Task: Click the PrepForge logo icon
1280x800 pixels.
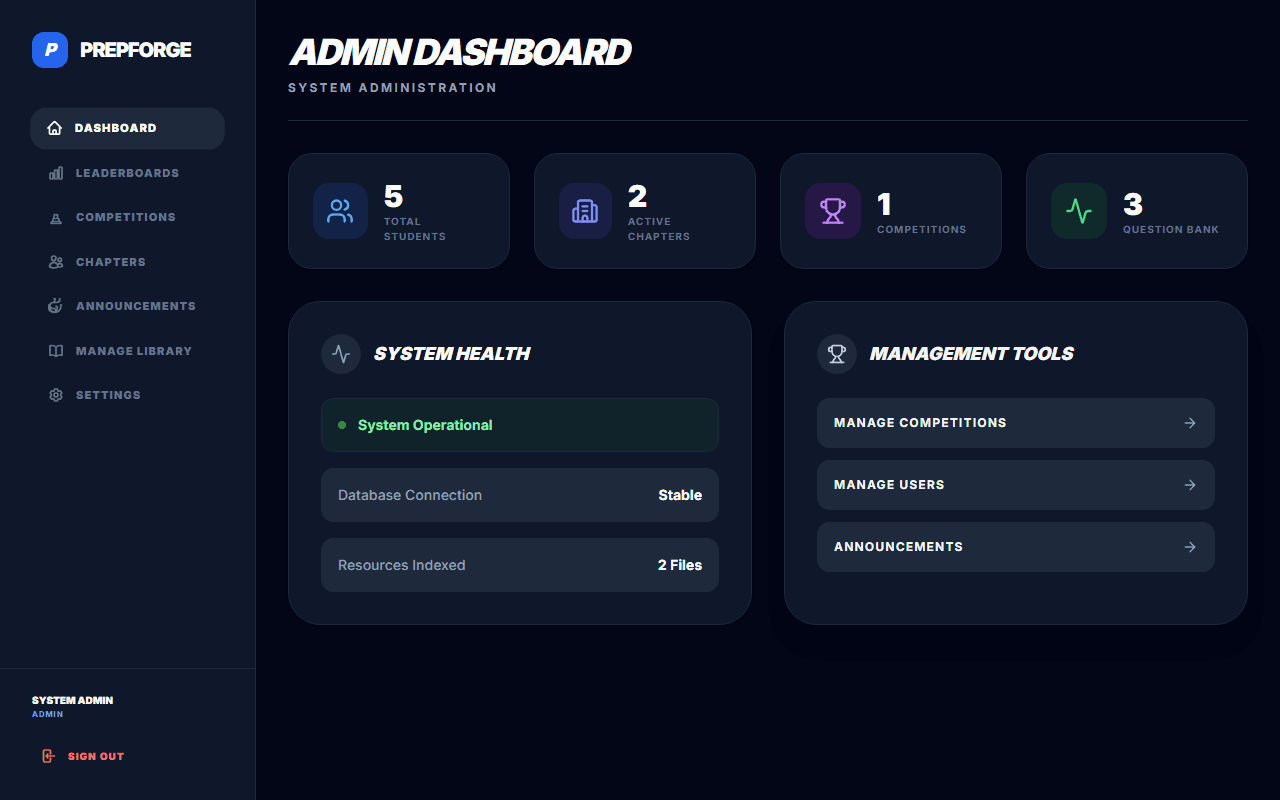Action: click(x=50, y=50)
